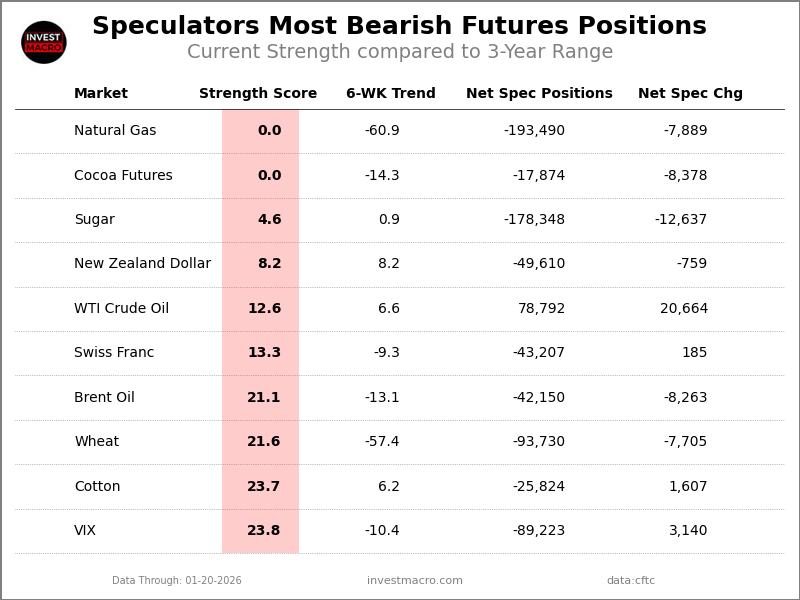This screenshot has width=800, height=600.
Task: Select the Market column header
Action: coord(101,94)
